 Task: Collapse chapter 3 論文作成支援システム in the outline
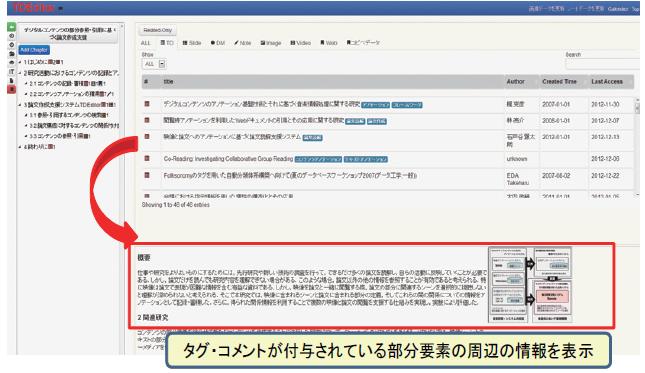tap(20, 105)
